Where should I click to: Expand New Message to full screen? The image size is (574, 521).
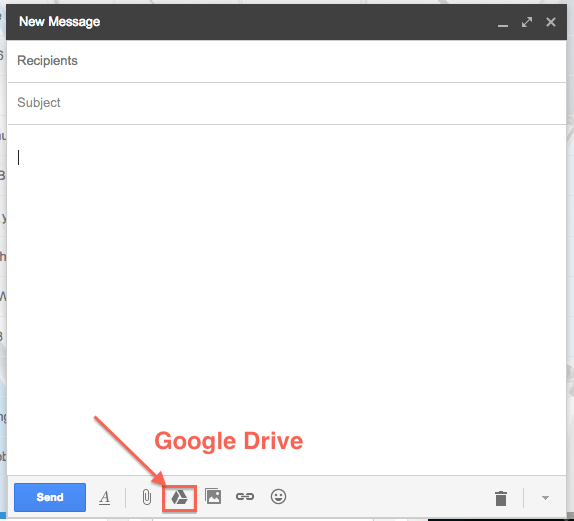point(527,22)
